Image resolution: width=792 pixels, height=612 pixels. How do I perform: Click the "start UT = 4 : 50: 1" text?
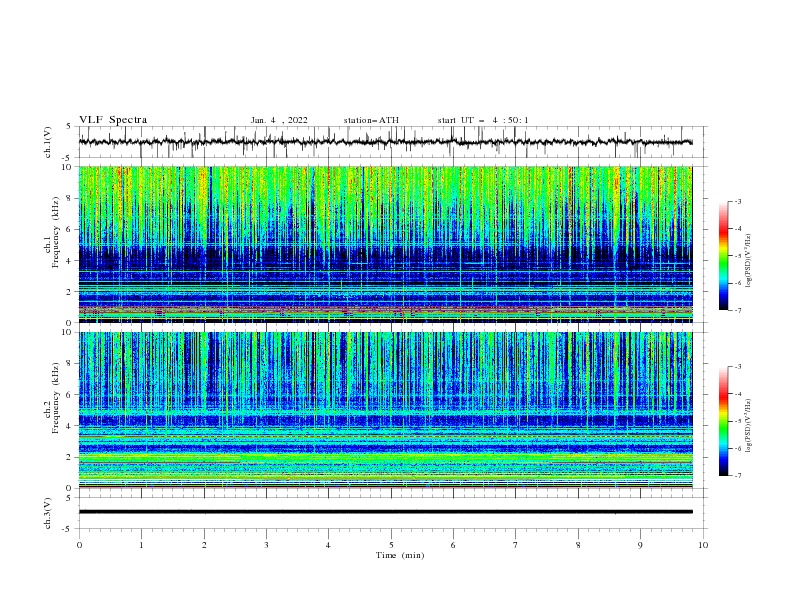483,120
